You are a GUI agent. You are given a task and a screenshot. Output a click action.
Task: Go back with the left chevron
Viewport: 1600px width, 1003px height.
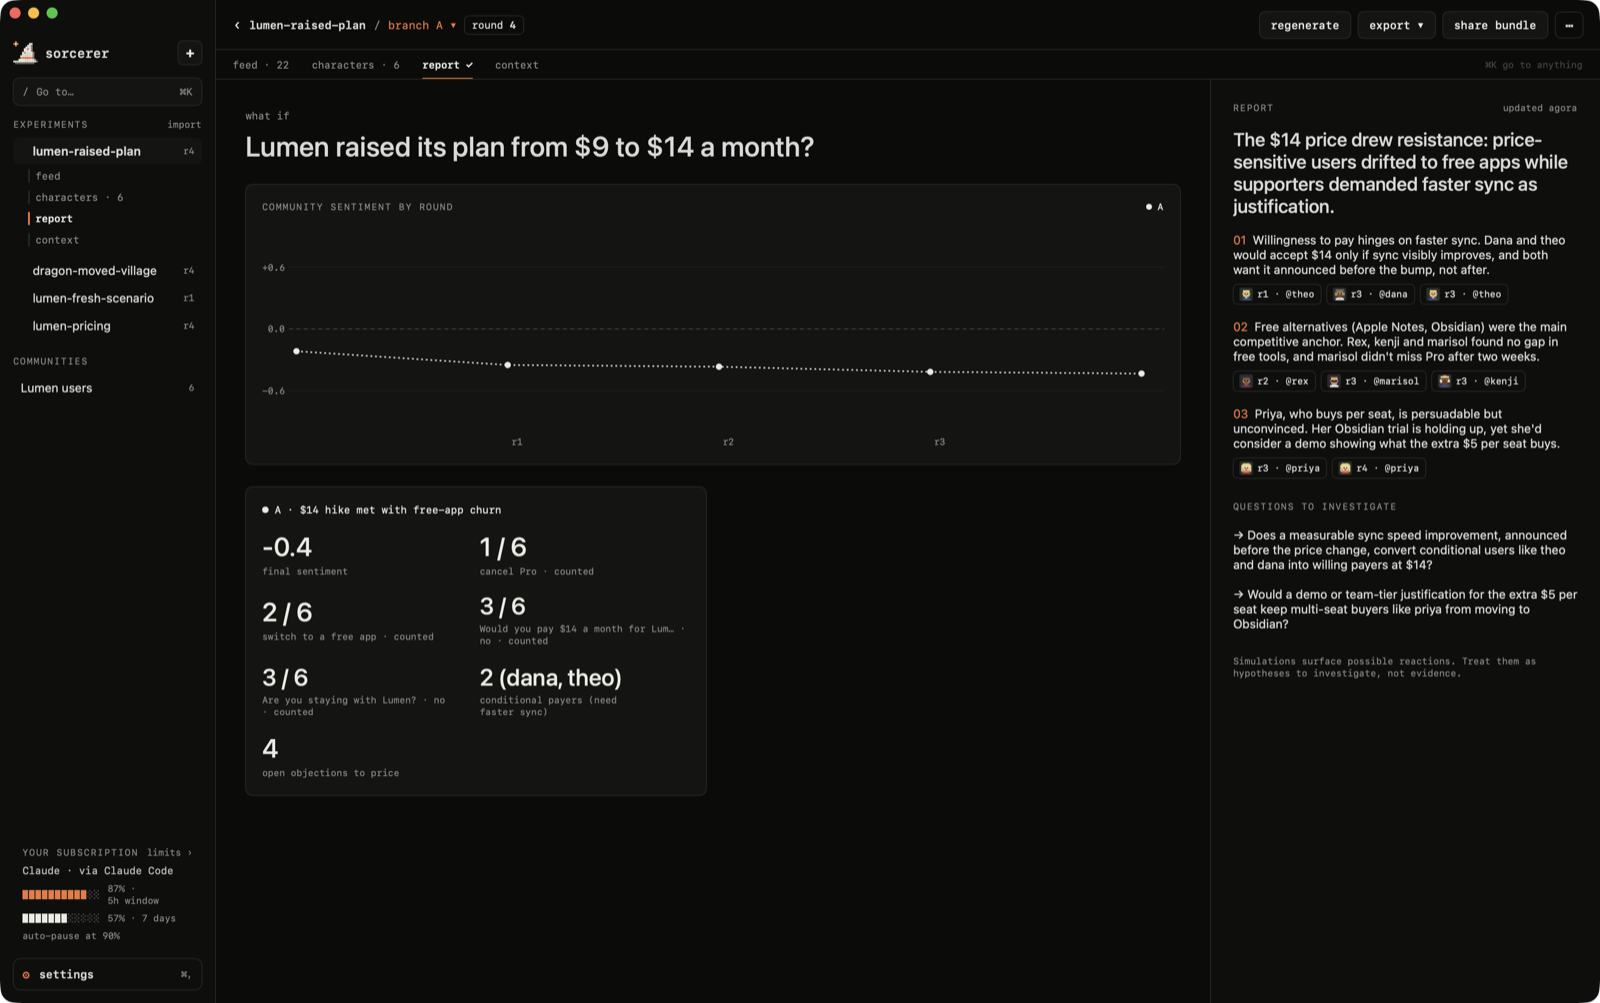click(237, 25)
